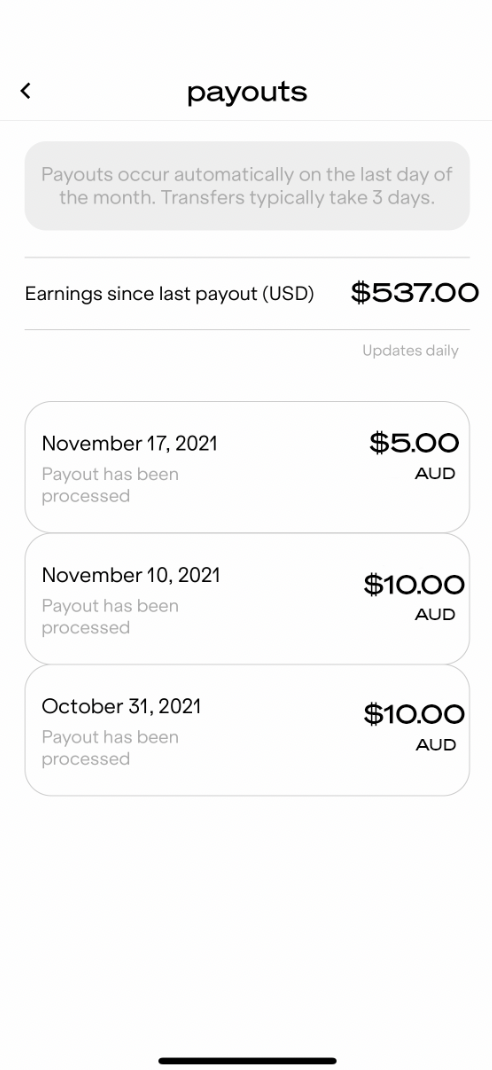Tap the November 10, 2021 date text
The height and width of the screenshot is (1070, 492).
pyautogui.click(x=131, y=575)
